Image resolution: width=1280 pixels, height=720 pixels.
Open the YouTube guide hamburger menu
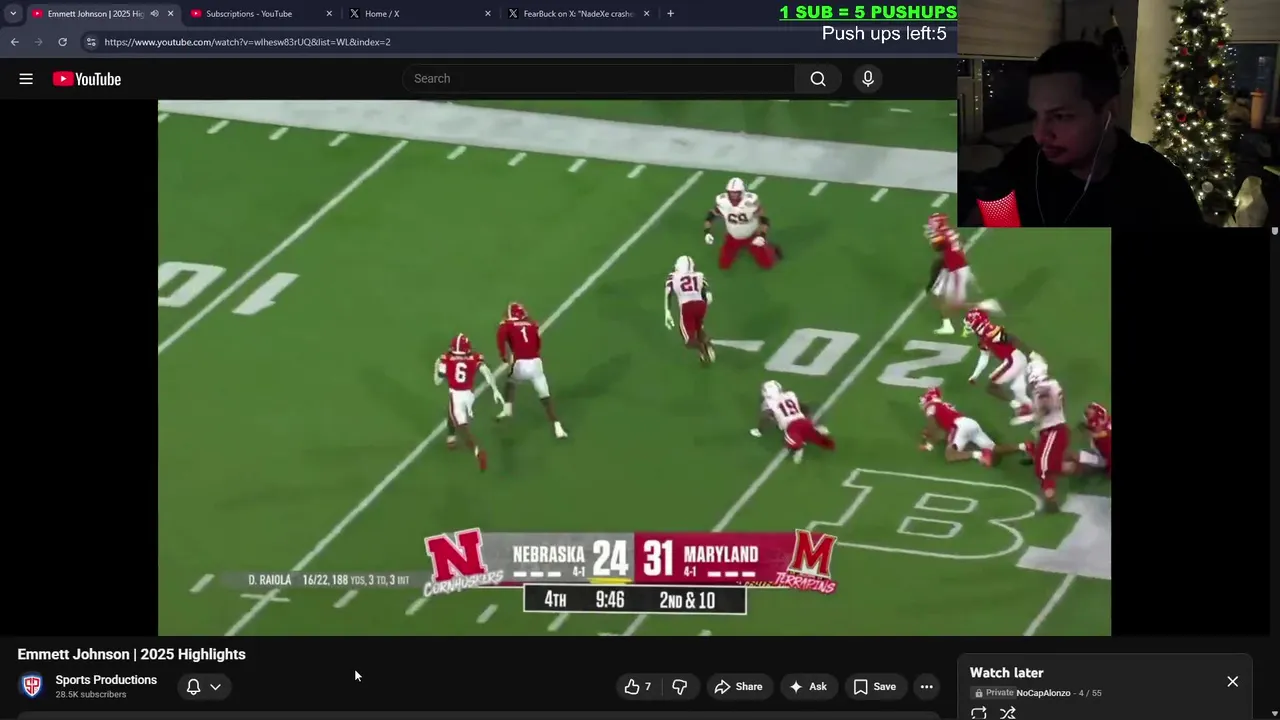point(26,79)
